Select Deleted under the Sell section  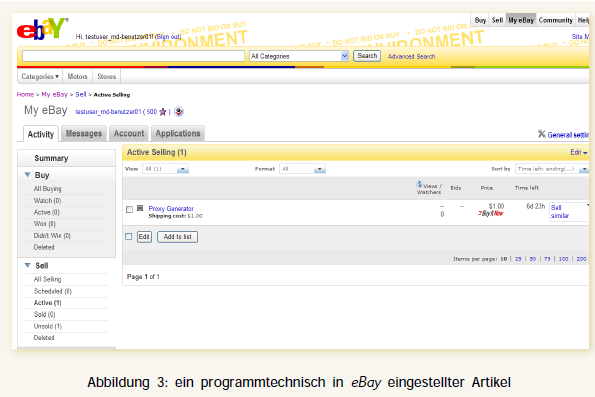pos(44,337)
